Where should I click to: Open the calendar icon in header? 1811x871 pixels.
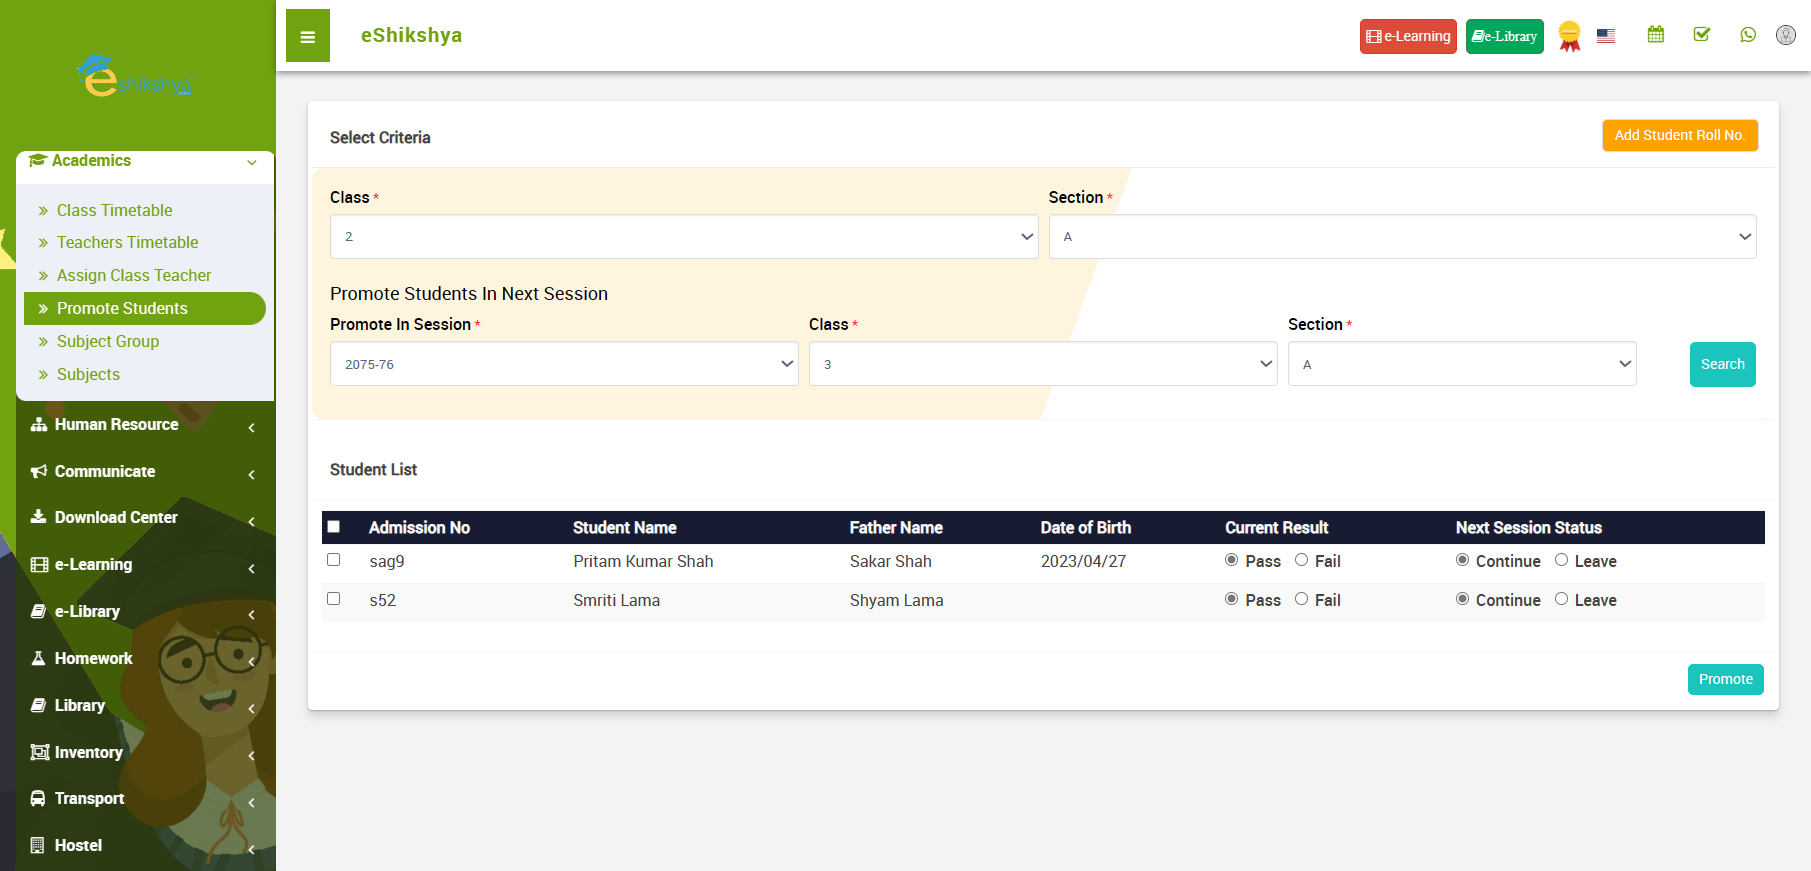tap(1656, 35)
